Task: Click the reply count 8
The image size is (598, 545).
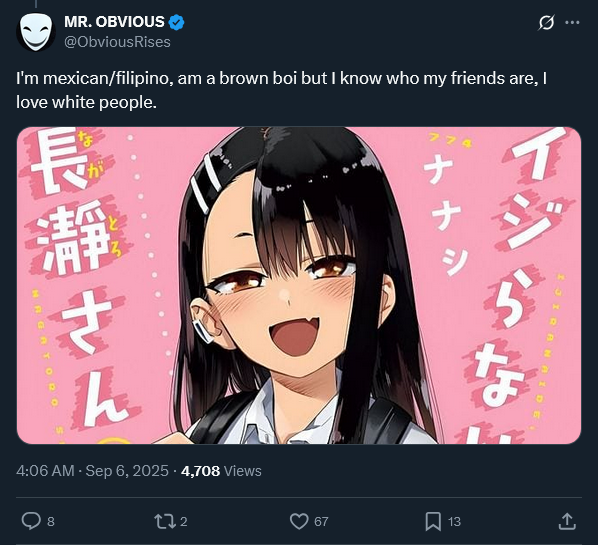Action: point(51,522)
